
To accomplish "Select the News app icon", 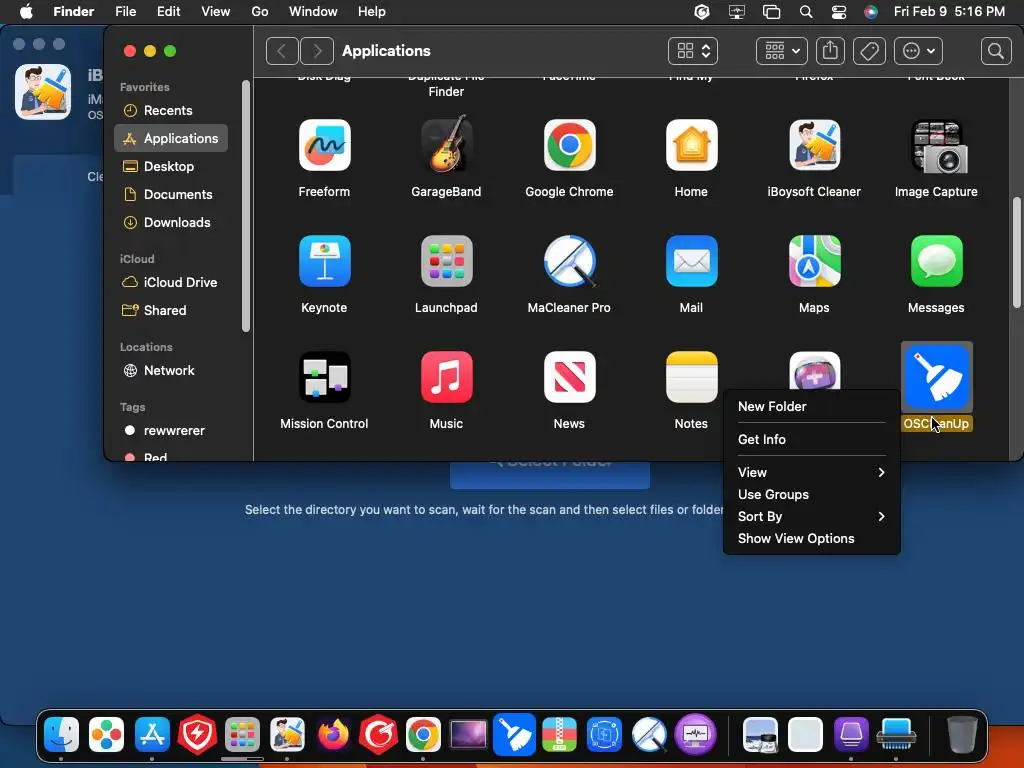I will coord(569,377).
